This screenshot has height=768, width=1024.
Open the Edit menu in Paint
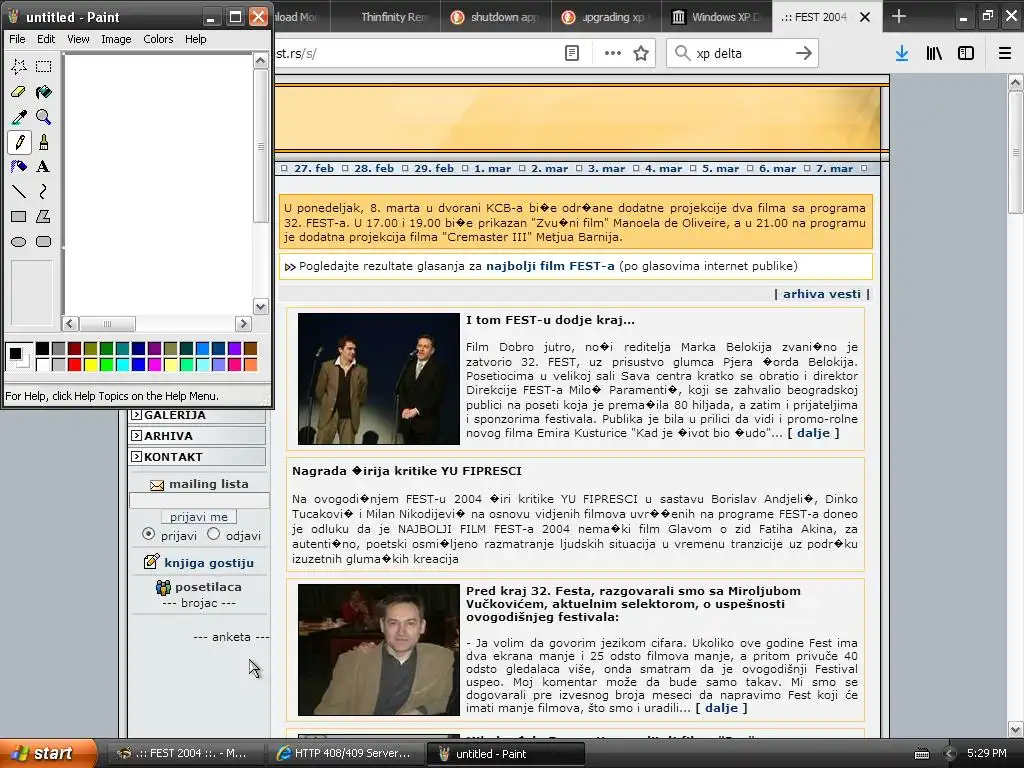[x=46, y=39]
